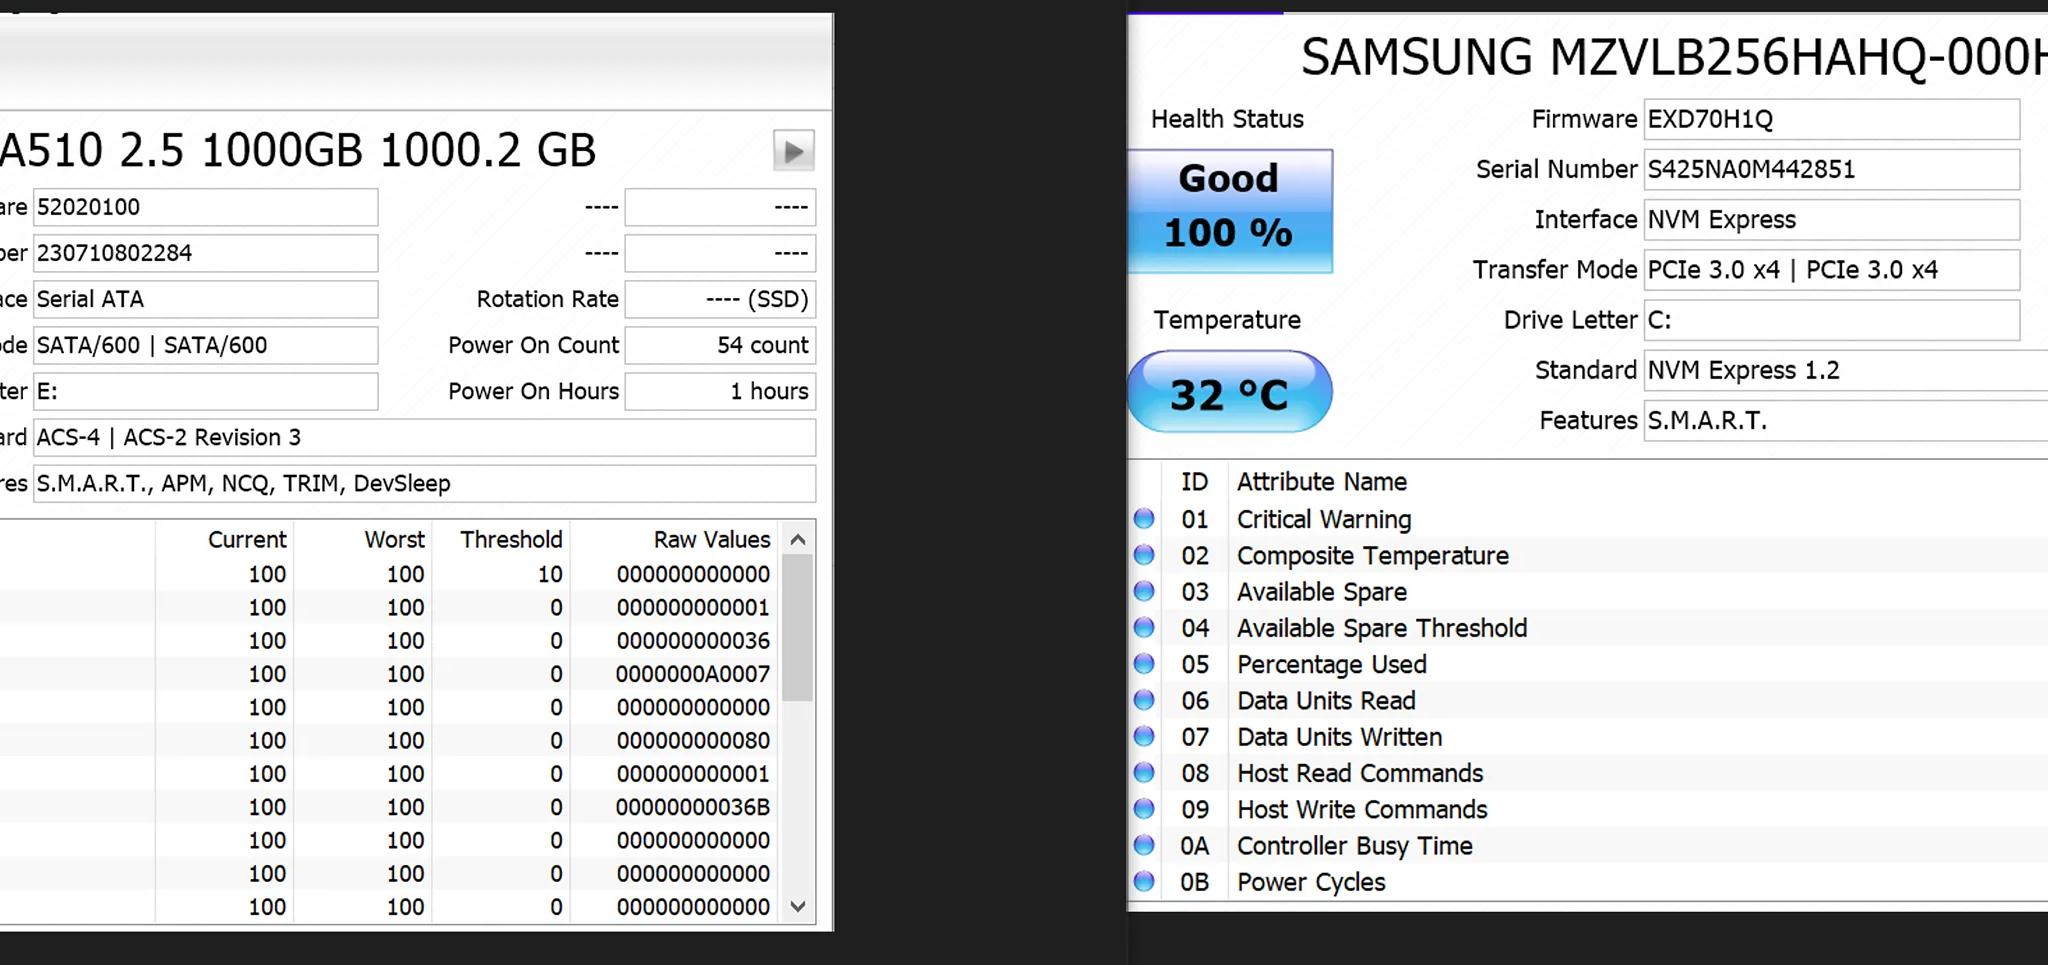The image size is (2048, 965).
Task: Click the features field listing APM, NCQ, TRIM, DevSleep
Action: [424, 483]
